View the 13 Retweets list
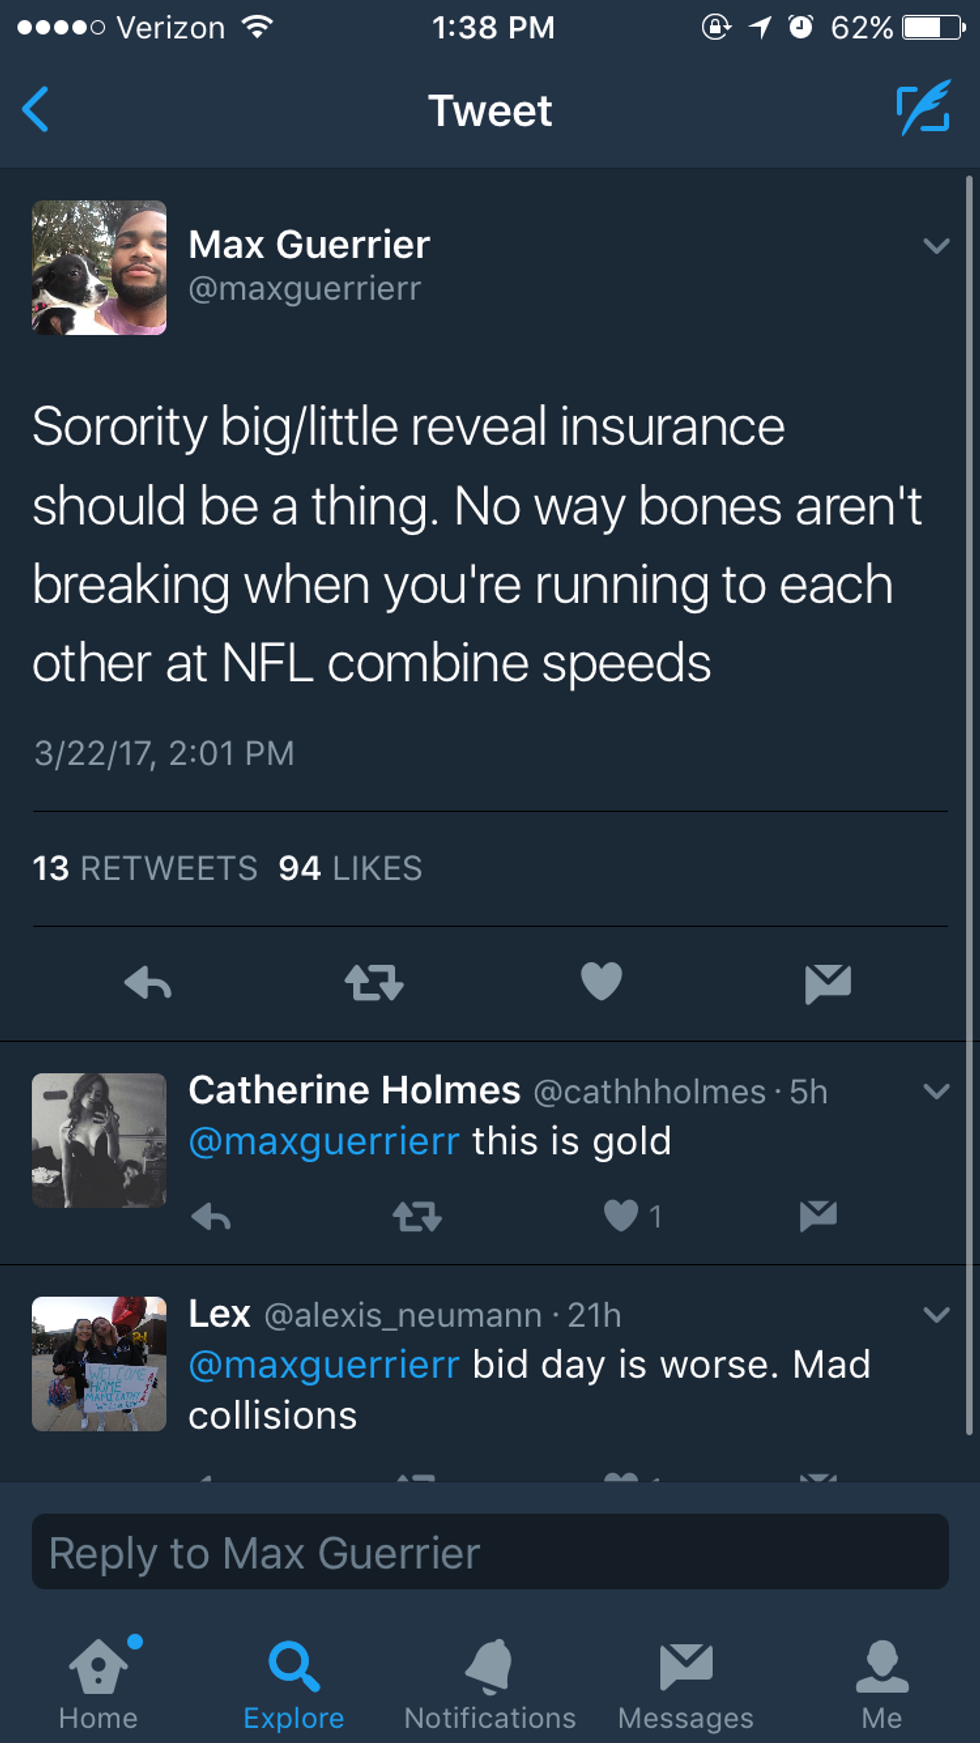Image resolution: width=980 pixels, height=1743 pixels. pyautogui.click(x=145, y=868)
